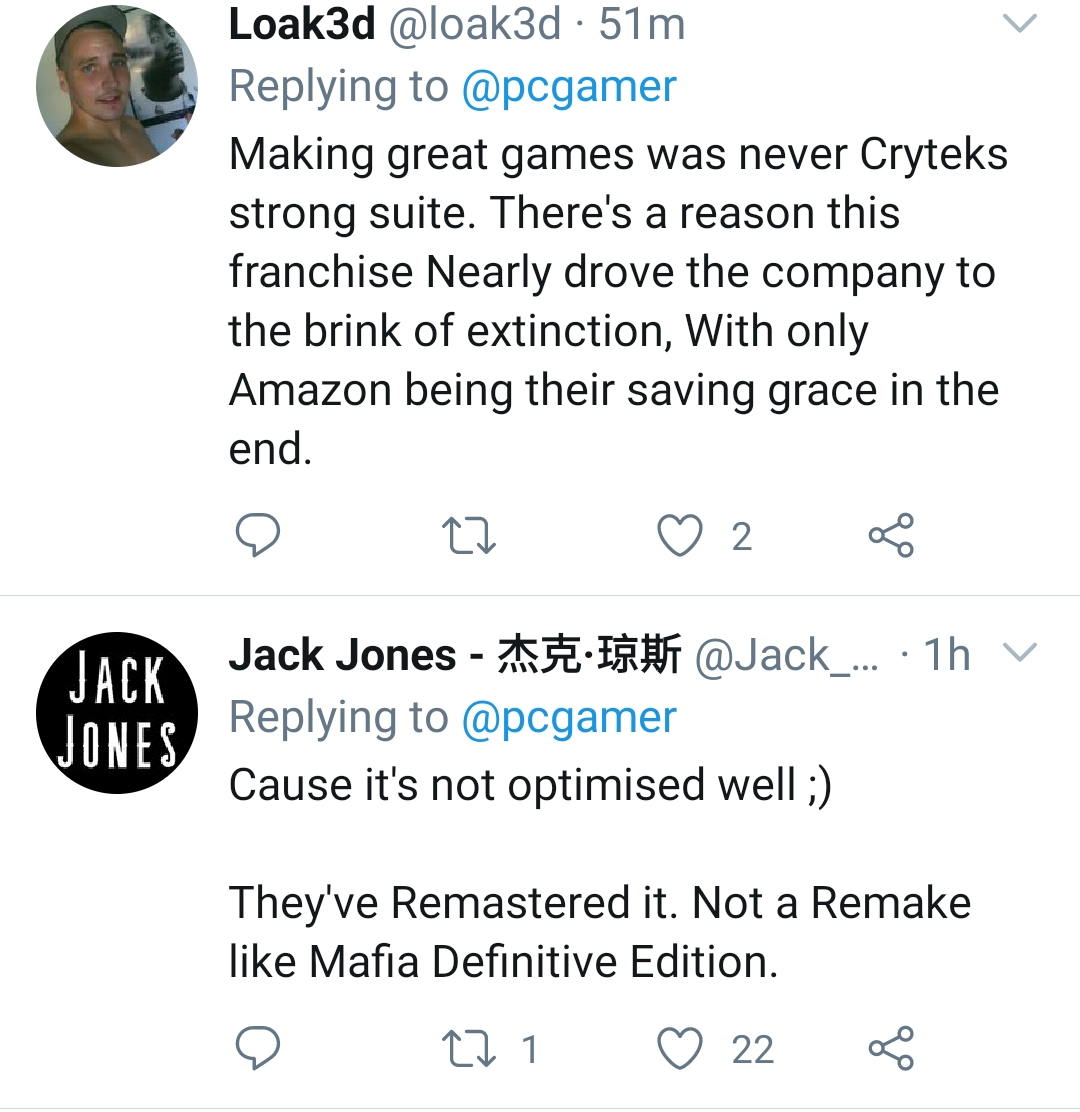Open options chevron on Jack Jones' tweet

tap(1020, 653)
